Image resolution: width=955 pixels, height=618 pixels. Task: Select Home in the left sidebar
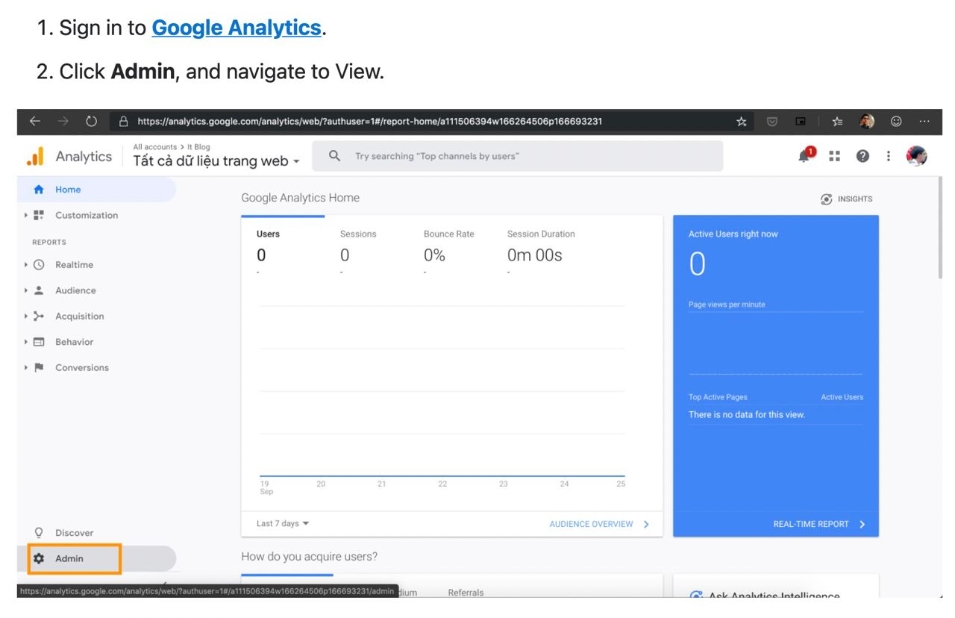(68, 189)
